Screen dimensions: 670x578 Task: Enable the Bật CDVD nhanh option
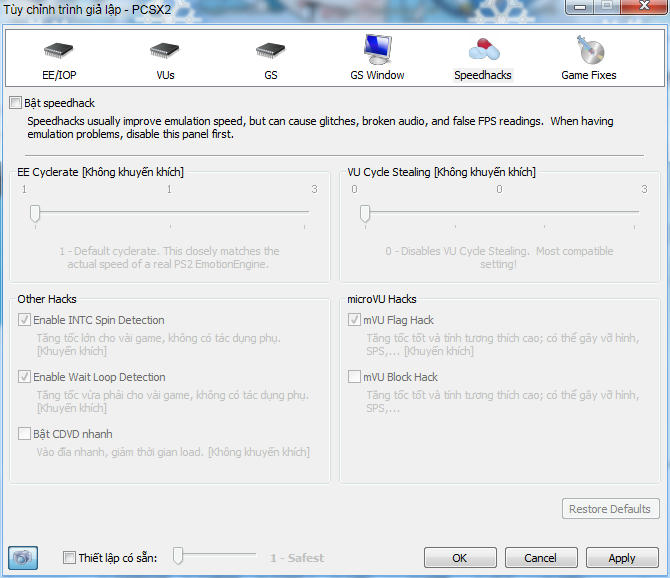tap(25, 434)
